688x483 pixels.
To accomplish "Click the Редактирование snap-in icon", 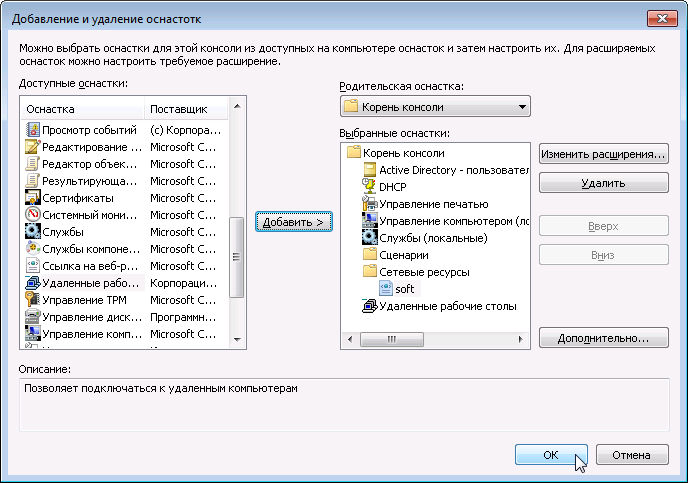I will (x=32, y=147).
